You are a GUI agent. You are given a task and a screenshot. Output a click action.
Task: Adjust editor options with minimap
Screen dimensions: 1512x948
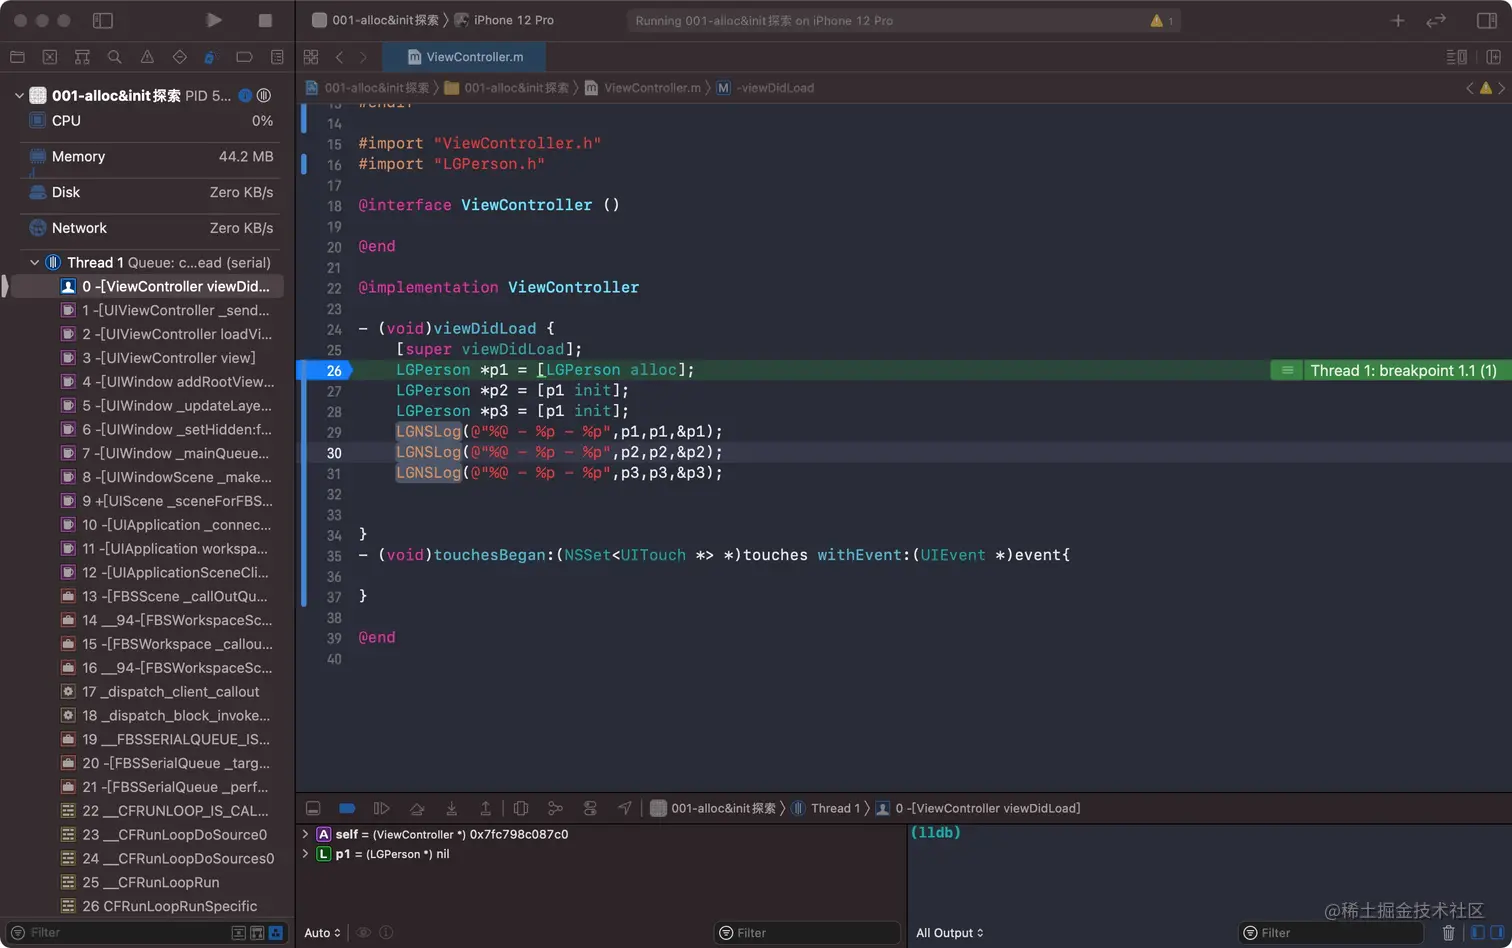coord(1457,57)
